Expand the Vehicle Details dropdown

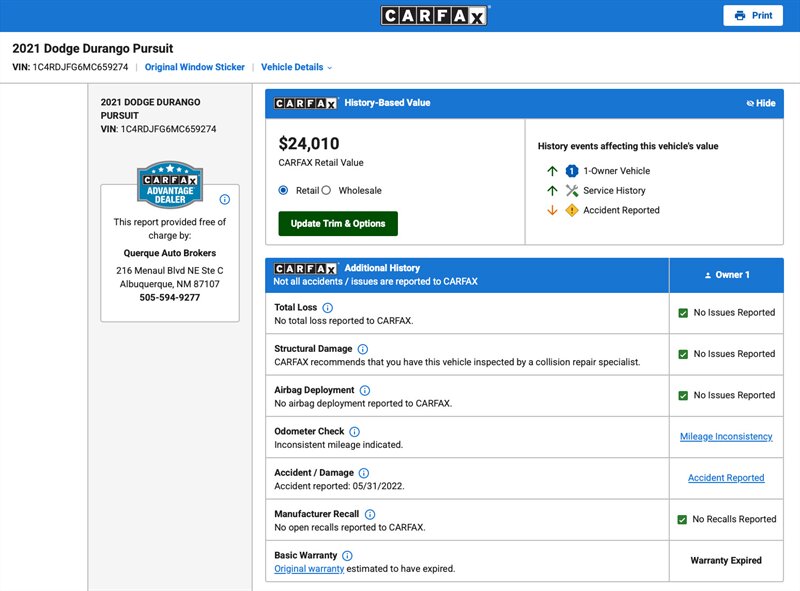point(296,67)
